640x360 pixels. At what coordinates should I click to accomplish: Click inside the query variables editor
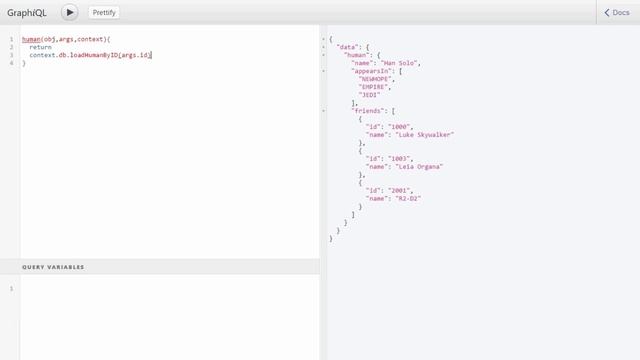(x=170, y=317)
